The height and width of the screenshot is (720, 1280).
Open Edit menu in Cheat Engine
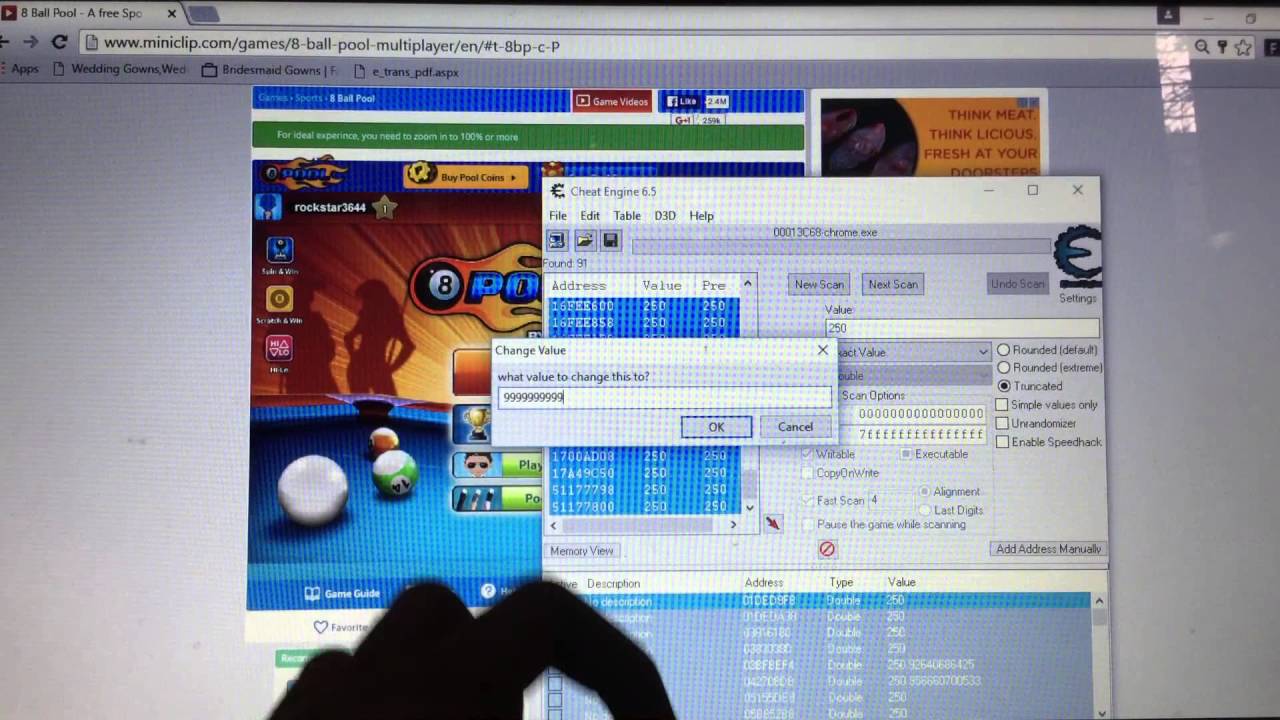[x=590, y=216]
